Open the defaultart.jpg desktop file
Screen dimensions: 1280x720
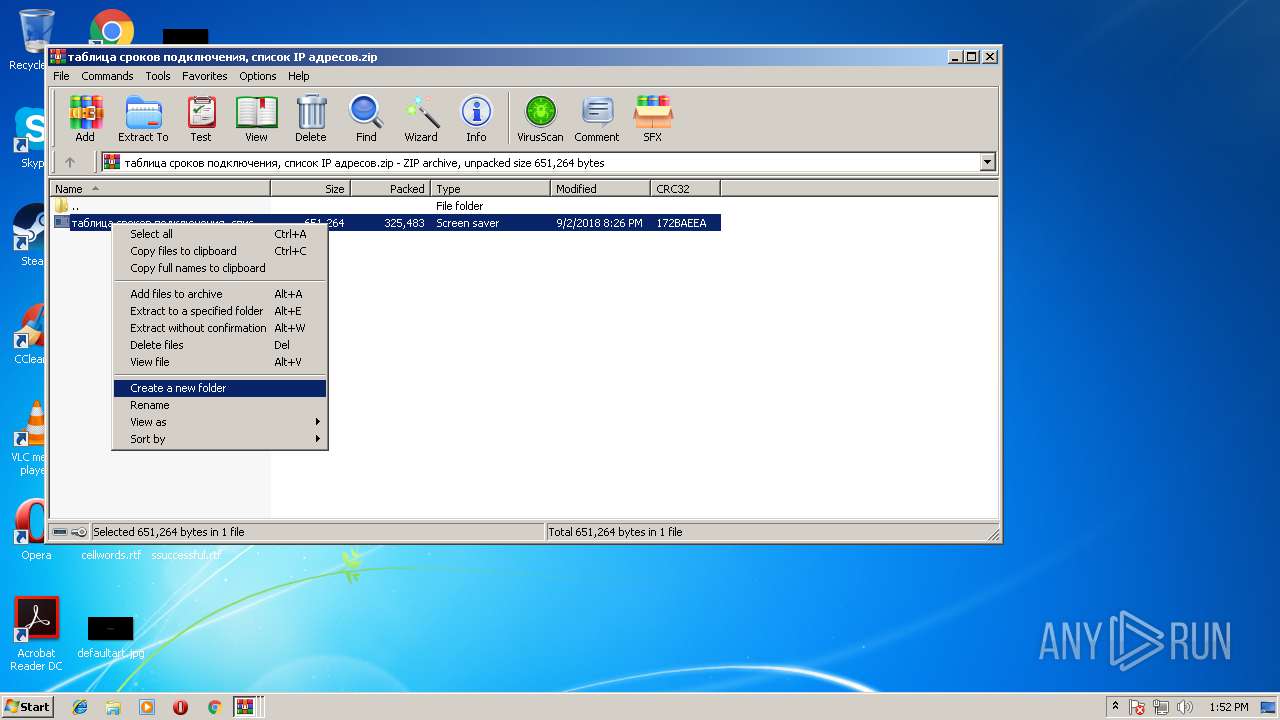pos(110,638)
